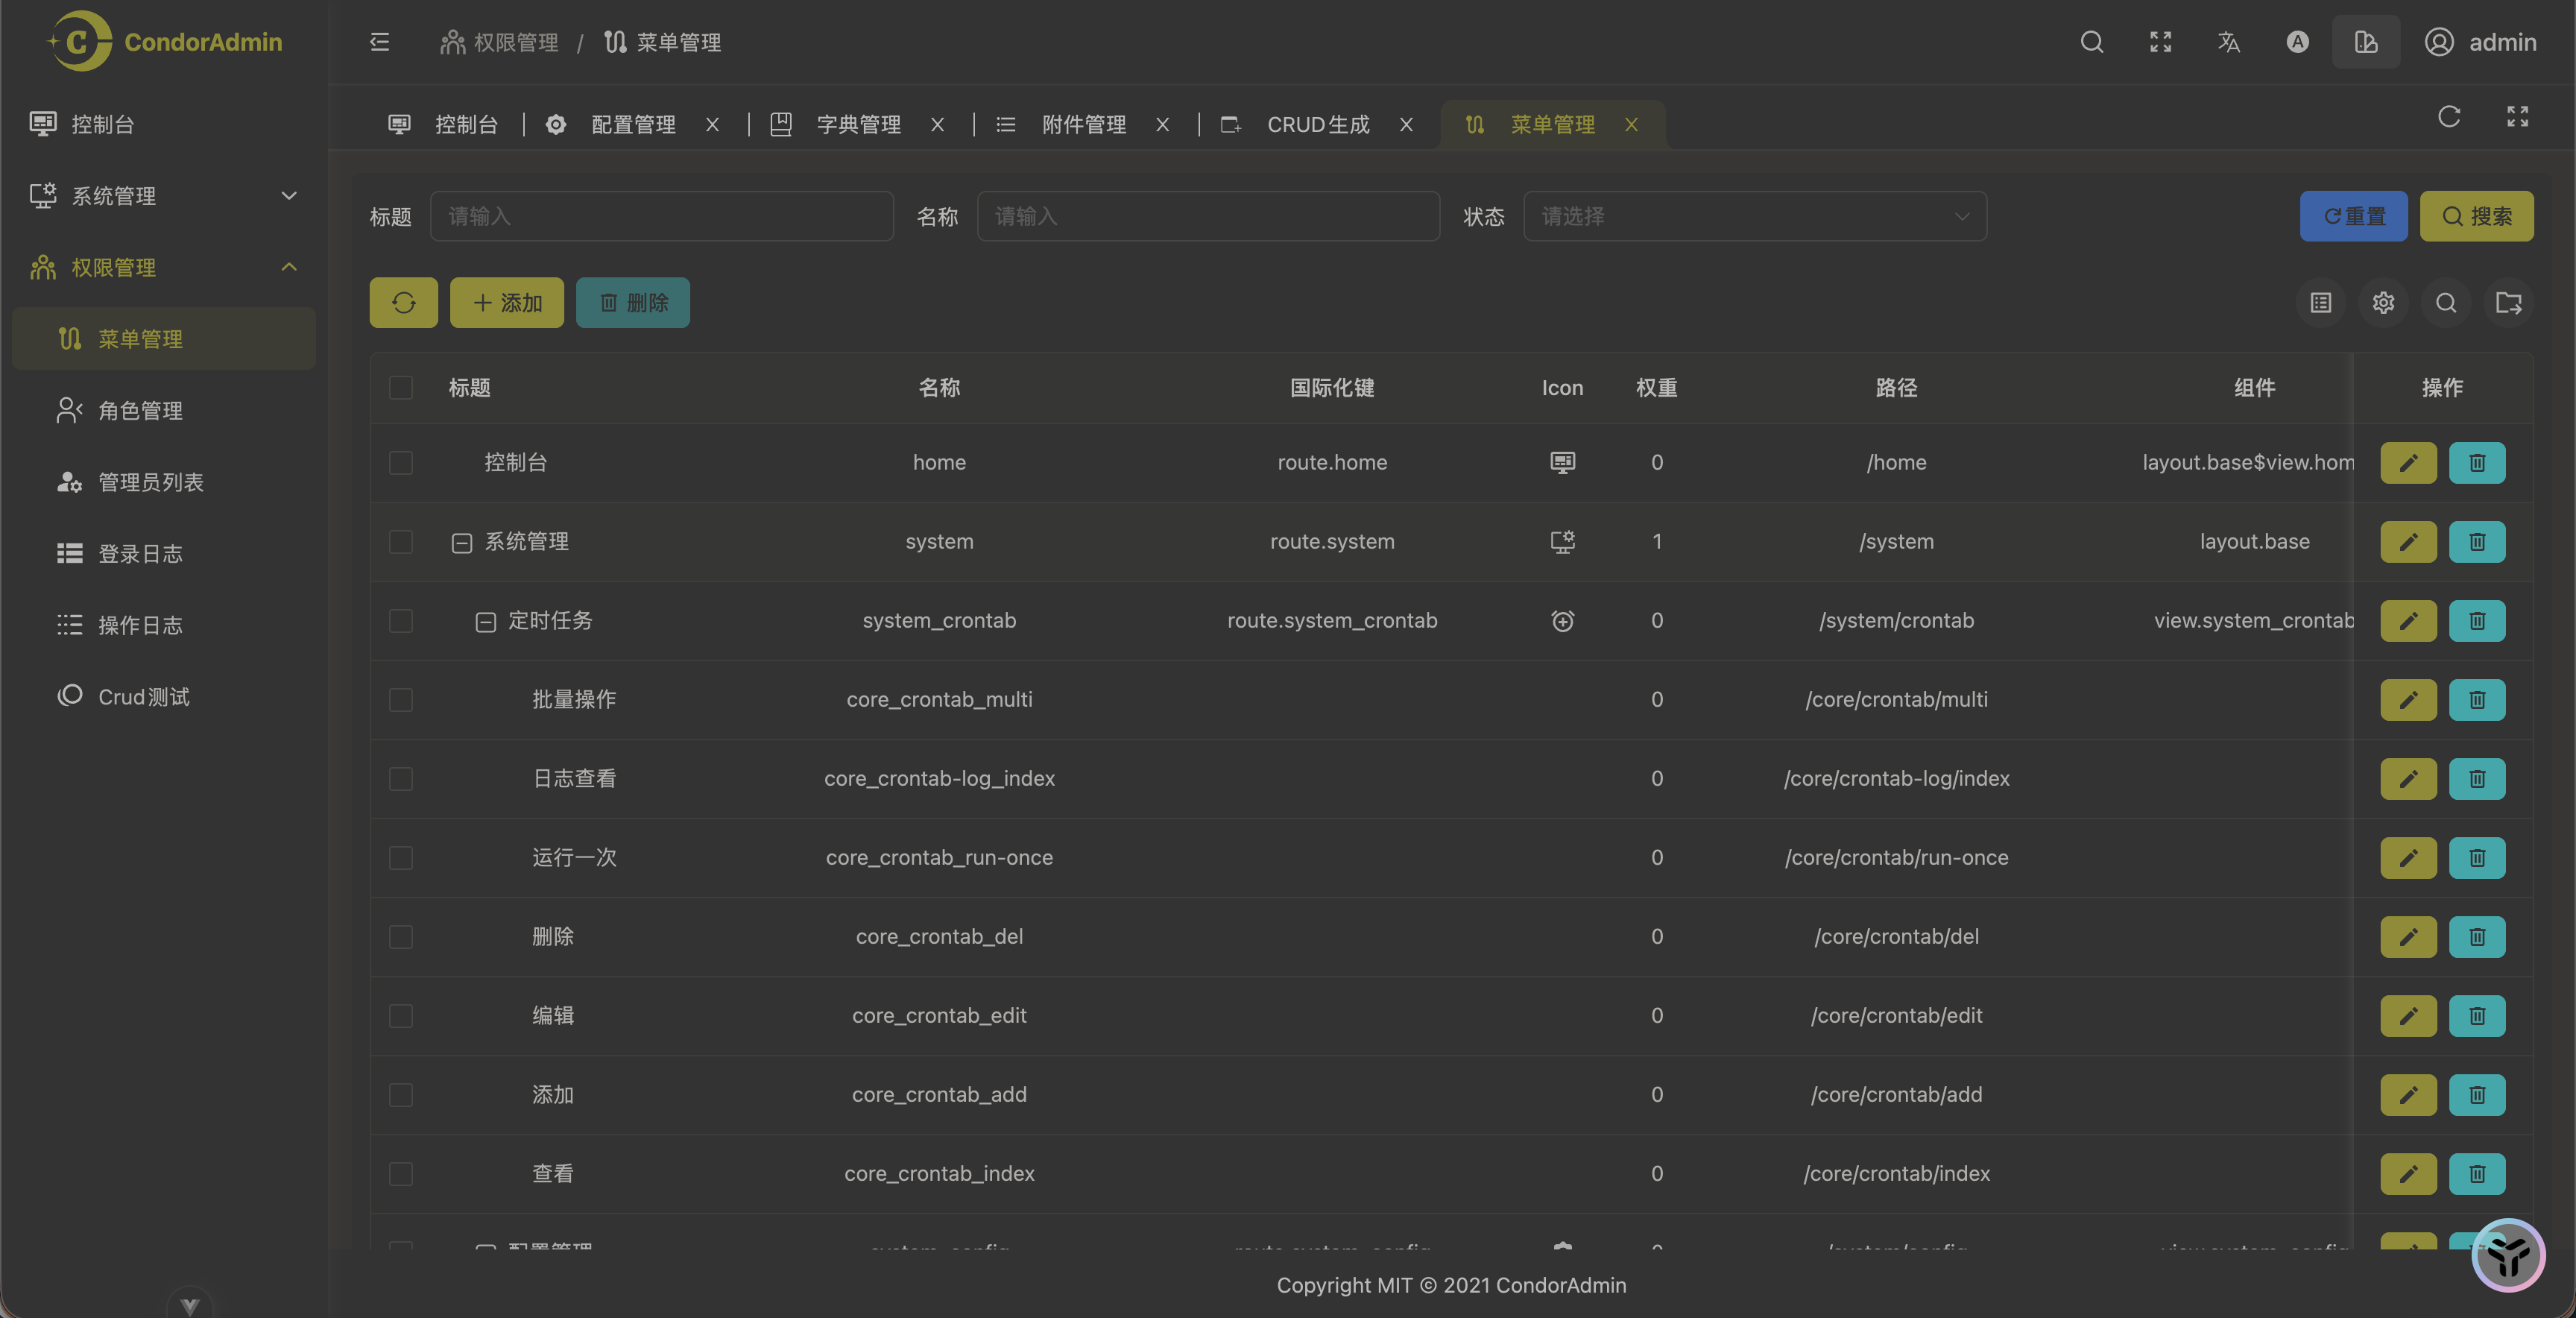Image resolution: width=2576 pixels, height=1318 pixels.
Task: Check the 系统管理 row checkbox
Action: (401, 542)
